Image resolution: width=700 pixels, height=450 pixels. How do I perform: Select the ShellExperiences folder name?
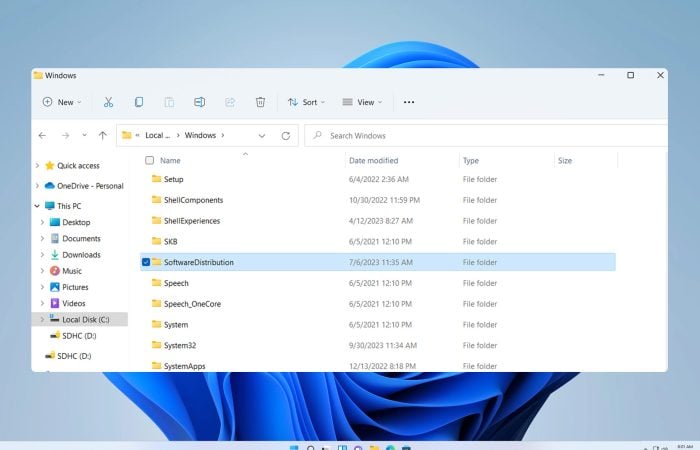(192, 221)
